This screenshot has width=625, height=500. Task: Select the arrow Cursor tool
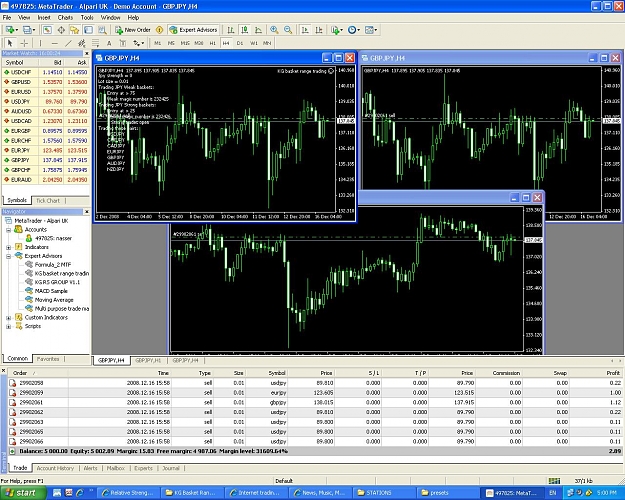pos(10,43)
